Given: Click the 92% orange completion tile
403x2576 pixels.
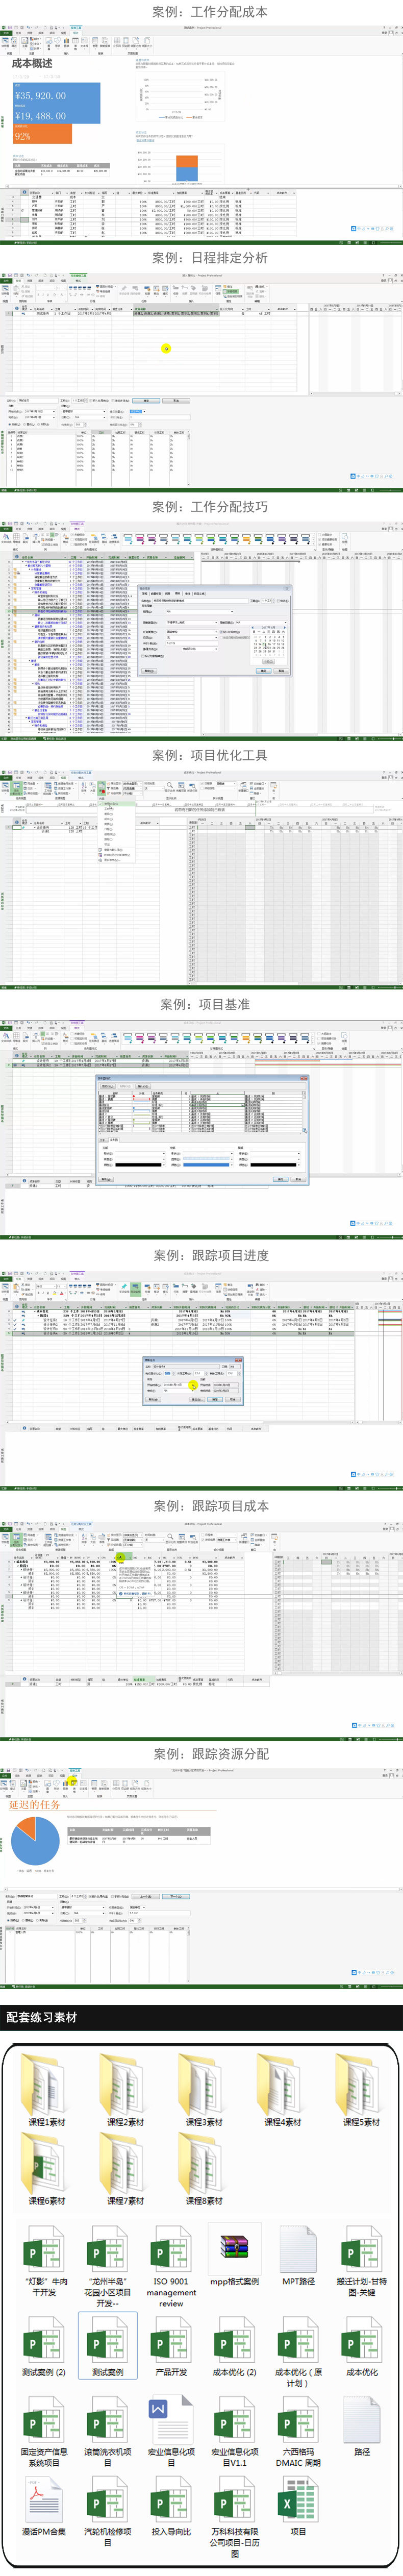Looking at the screenshot, I should click(x=42, y=134).
